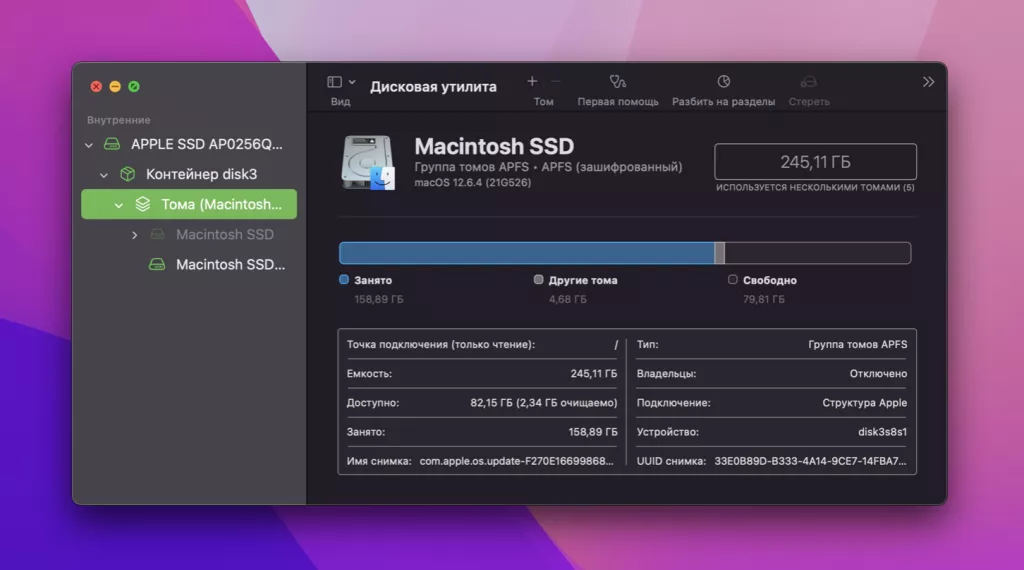This screenshot has height=570, width=1024.
Task: Click the Macintosh SSD title heading
Action: click(x=494, y=146)
